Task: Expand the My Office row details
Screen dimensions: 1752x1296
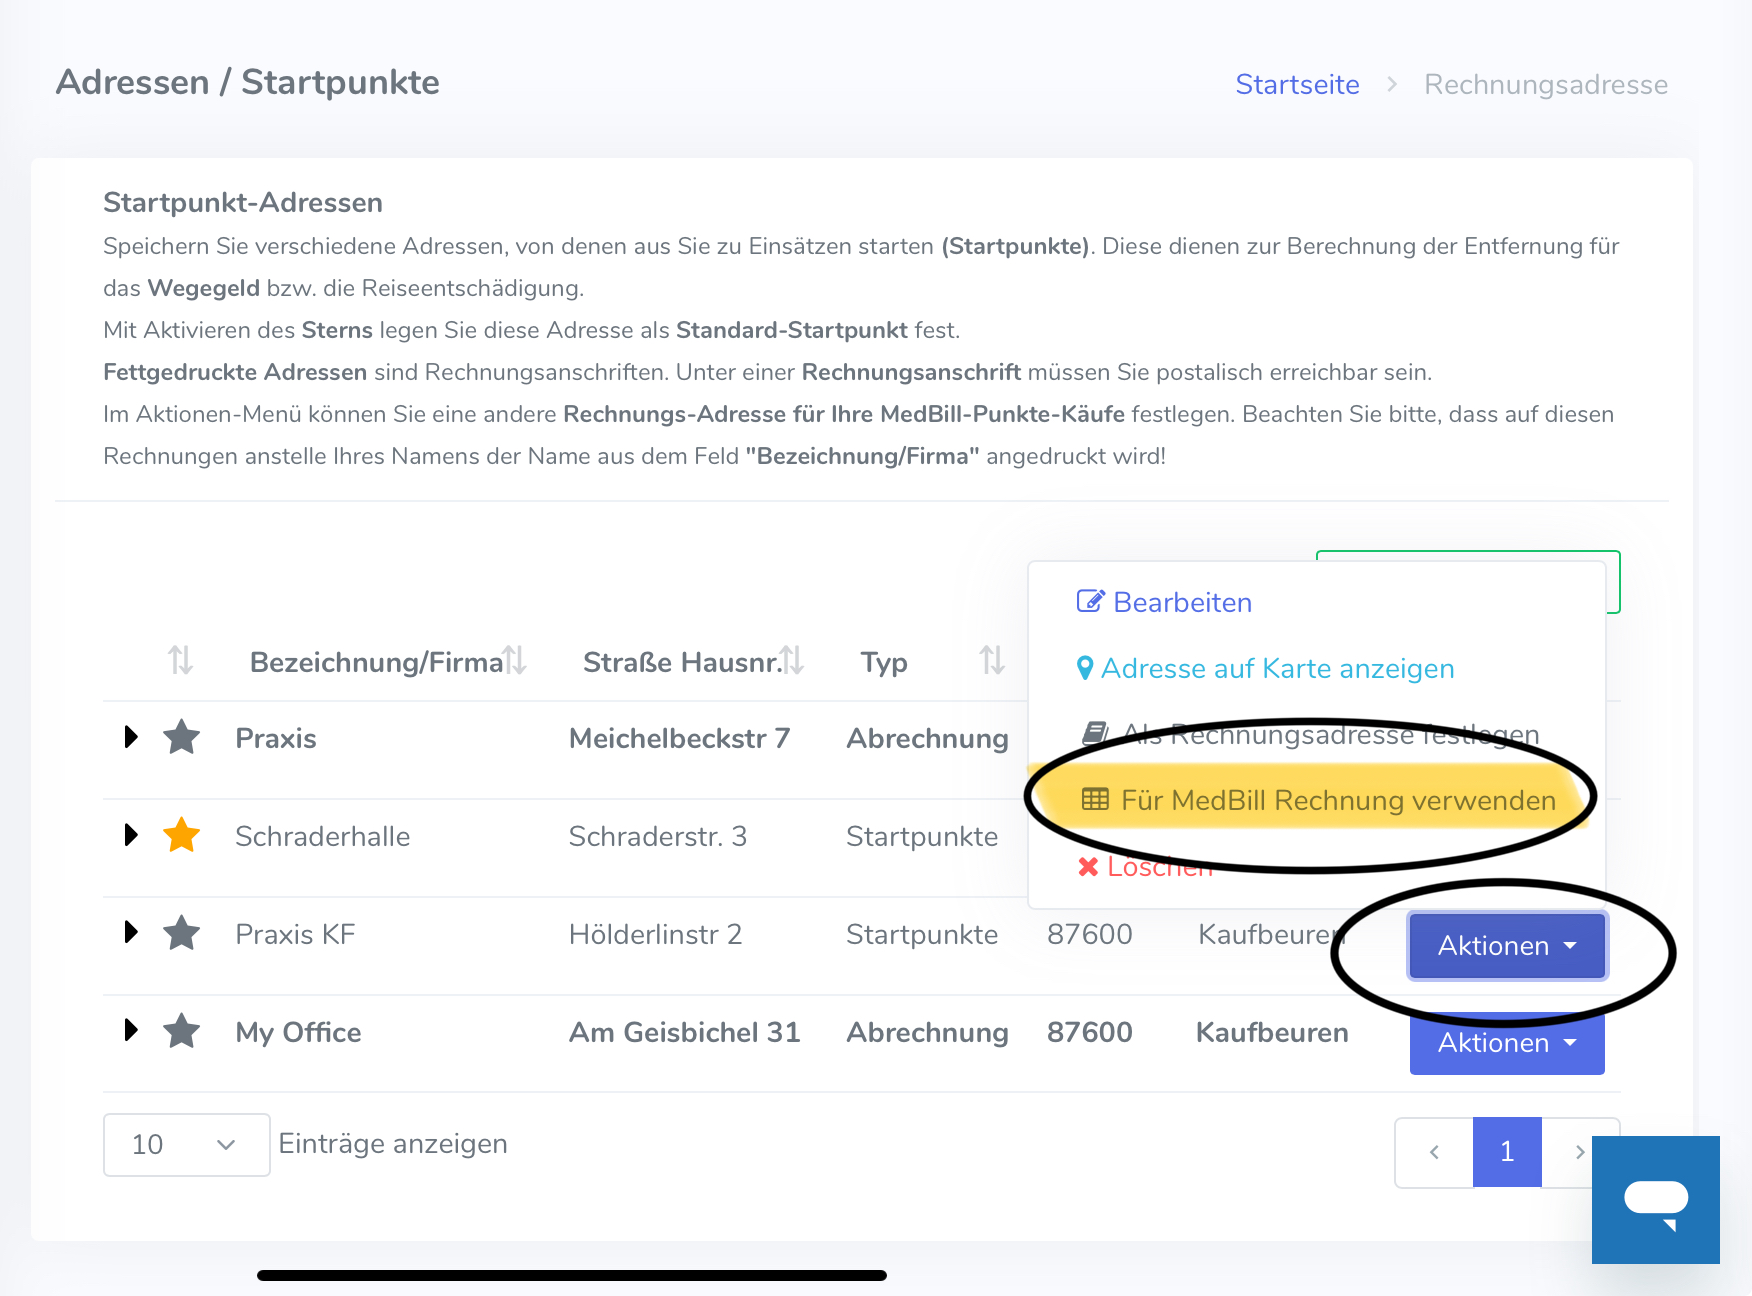Action: click(x=131, y=1031)
